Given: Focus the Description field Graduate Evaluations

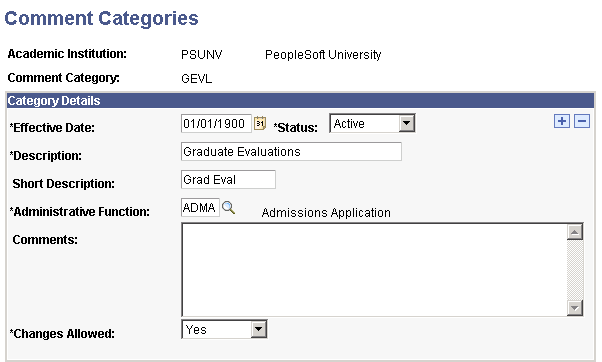Looking at the screenshot, I should pos(291,152).
